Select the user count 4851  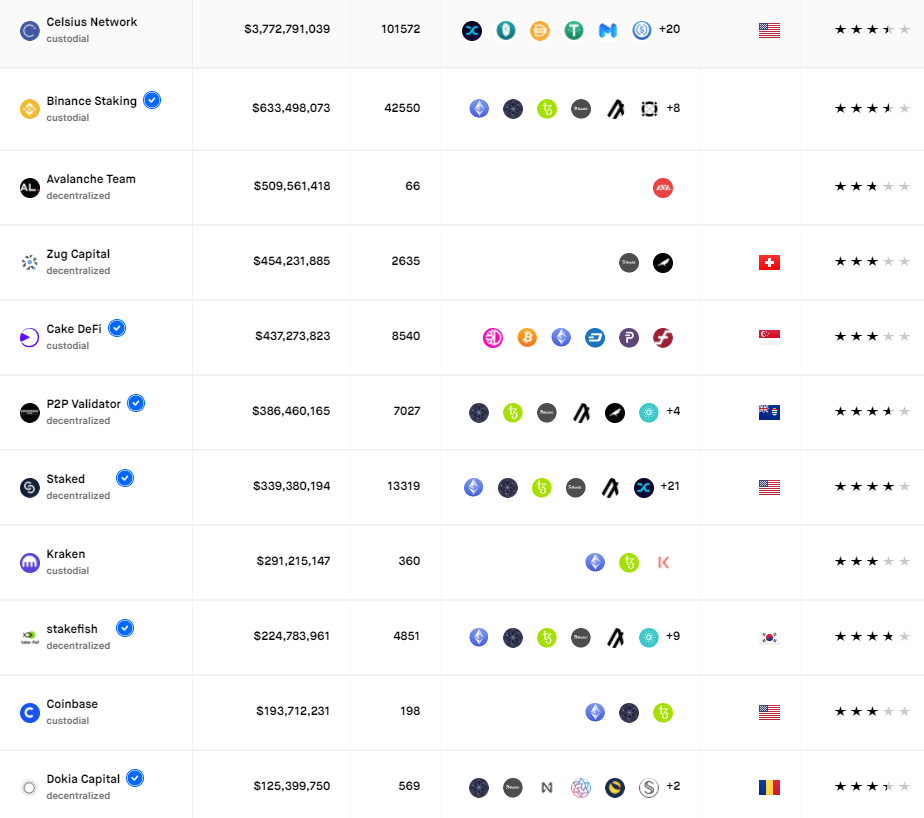coord(407,636)
